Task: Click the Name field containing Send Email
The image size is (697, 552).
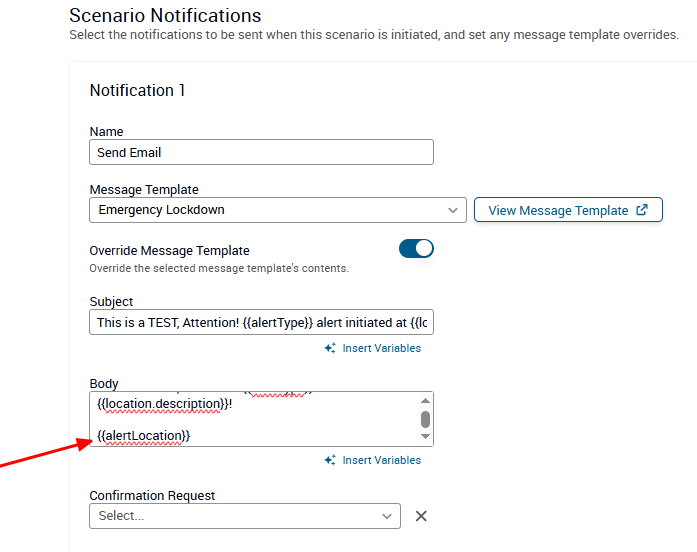Action: (261, 152)
